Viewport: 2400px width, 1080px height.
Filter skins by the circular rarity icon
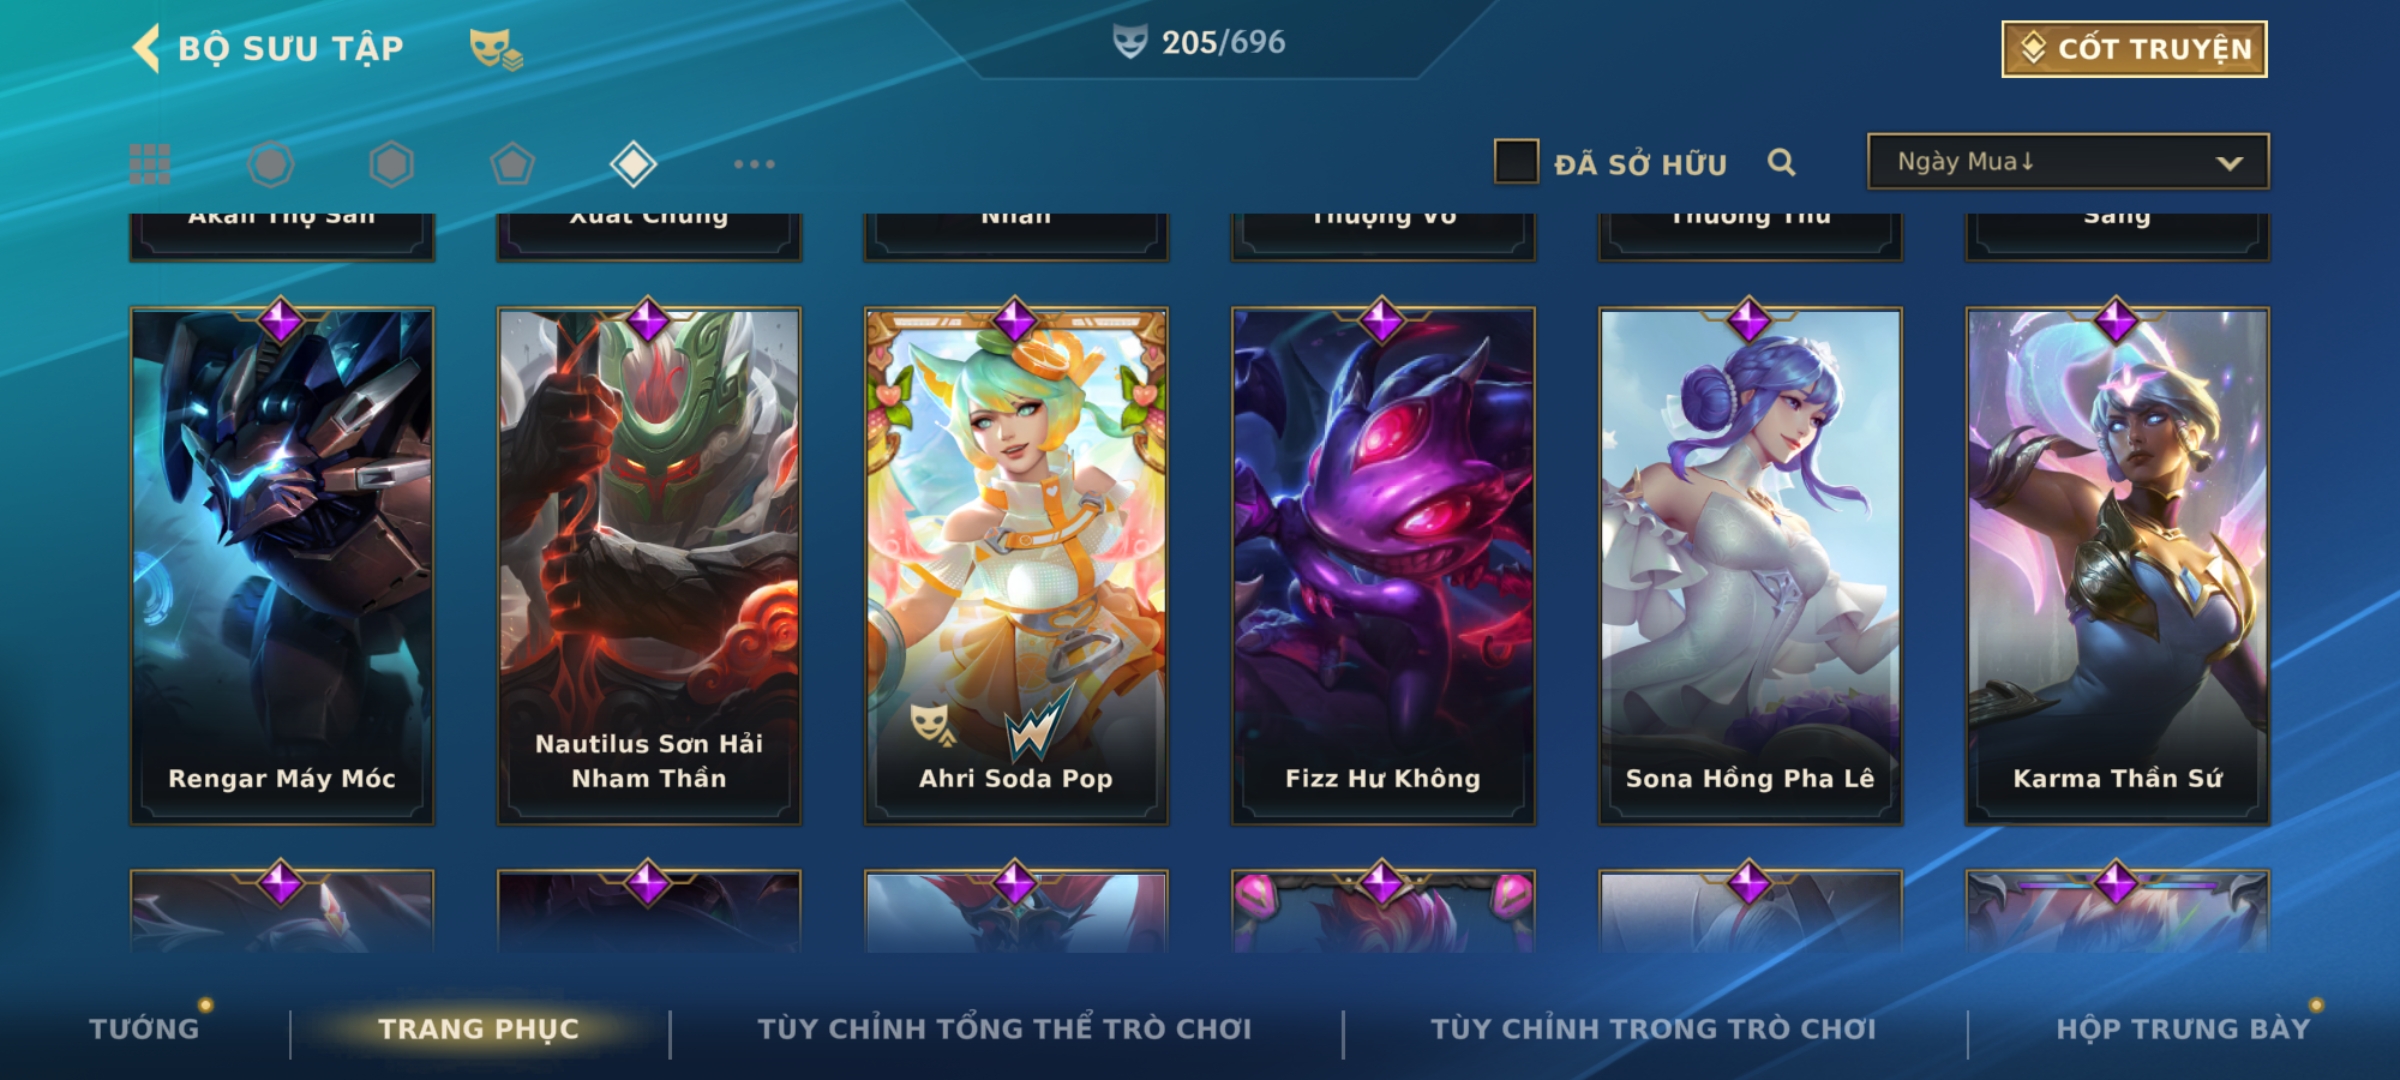[x=271, y=164]
